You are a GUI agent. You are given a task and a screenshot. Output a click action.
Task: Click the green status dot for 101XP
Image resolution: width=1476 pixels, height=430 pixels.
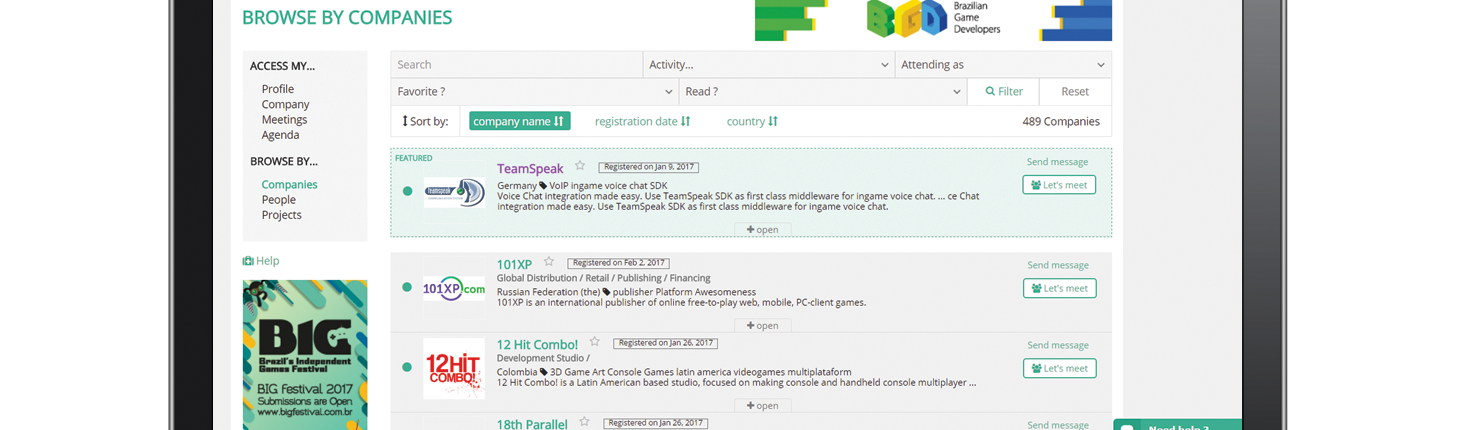(407, 287)
